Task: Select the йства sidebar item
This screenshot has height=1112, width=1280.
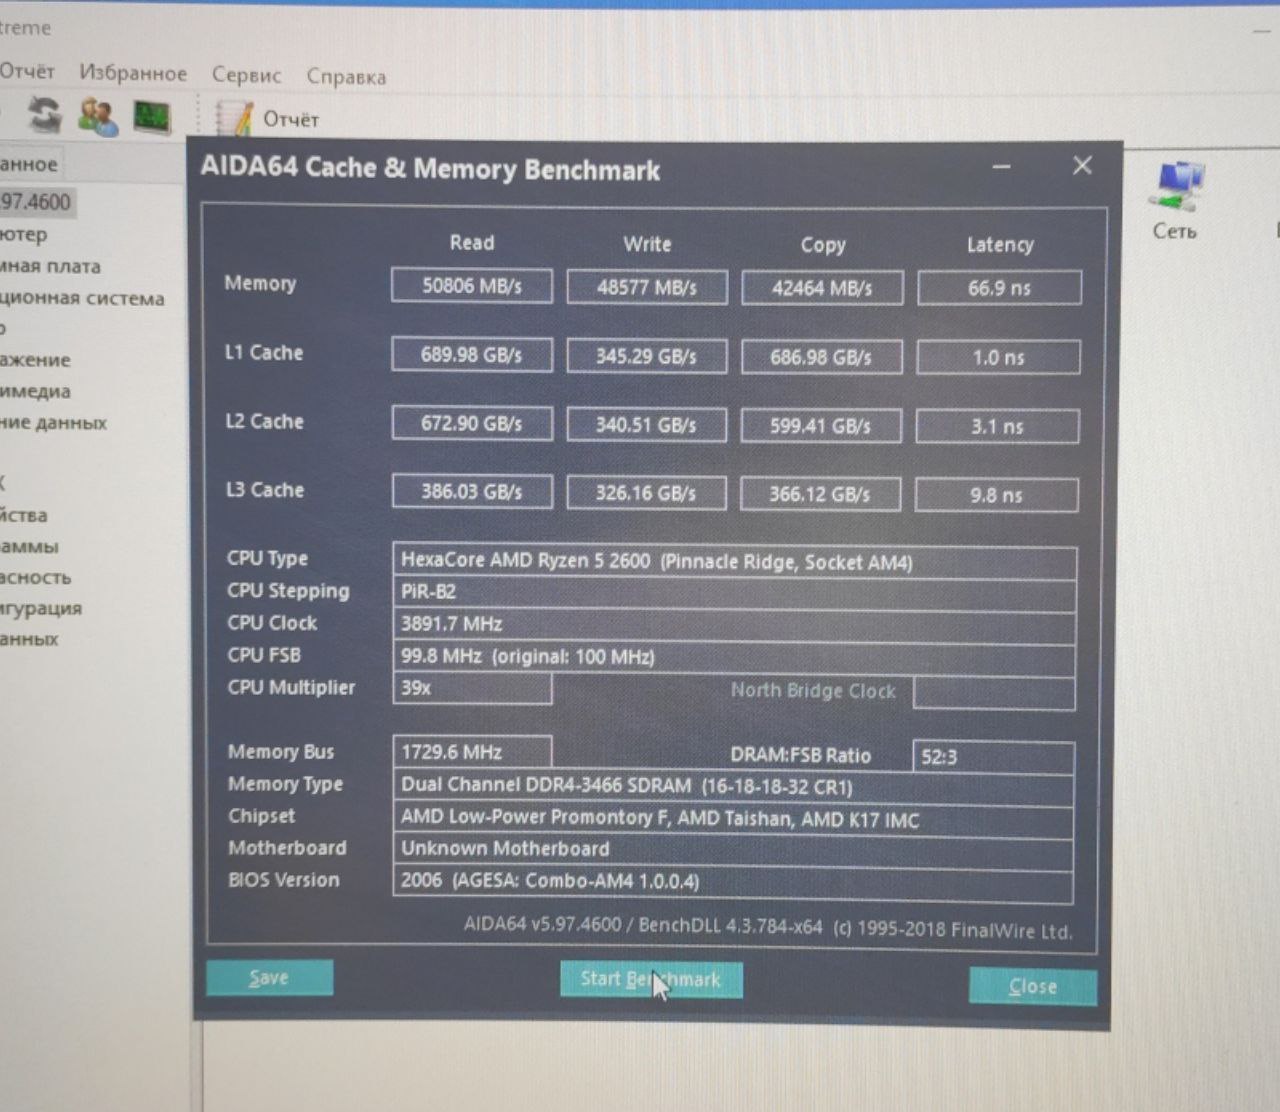Action: [24, 515]
